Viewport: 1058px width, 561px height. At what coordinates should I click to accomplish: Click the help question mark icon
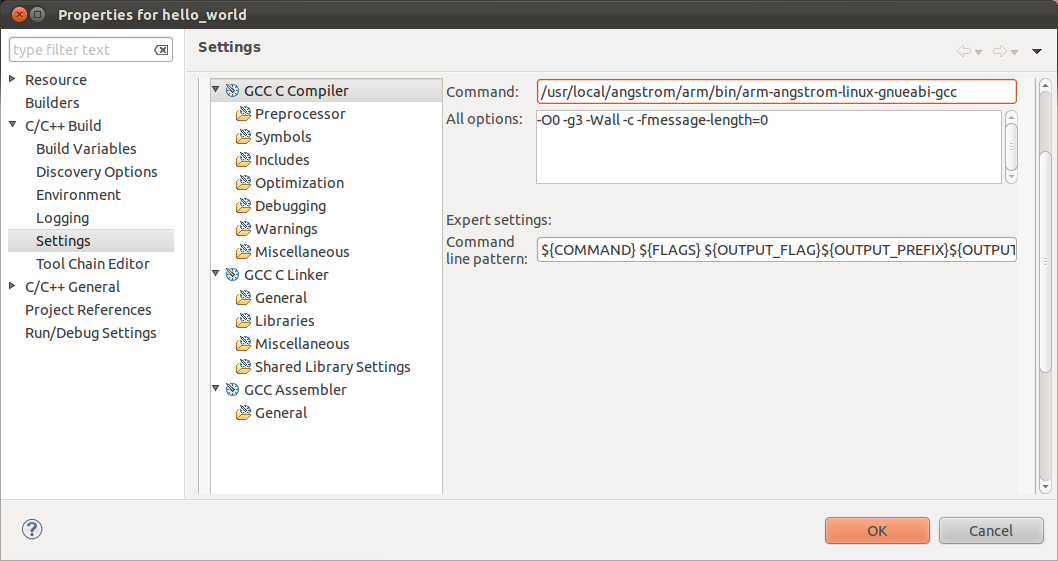pos(32,529)
